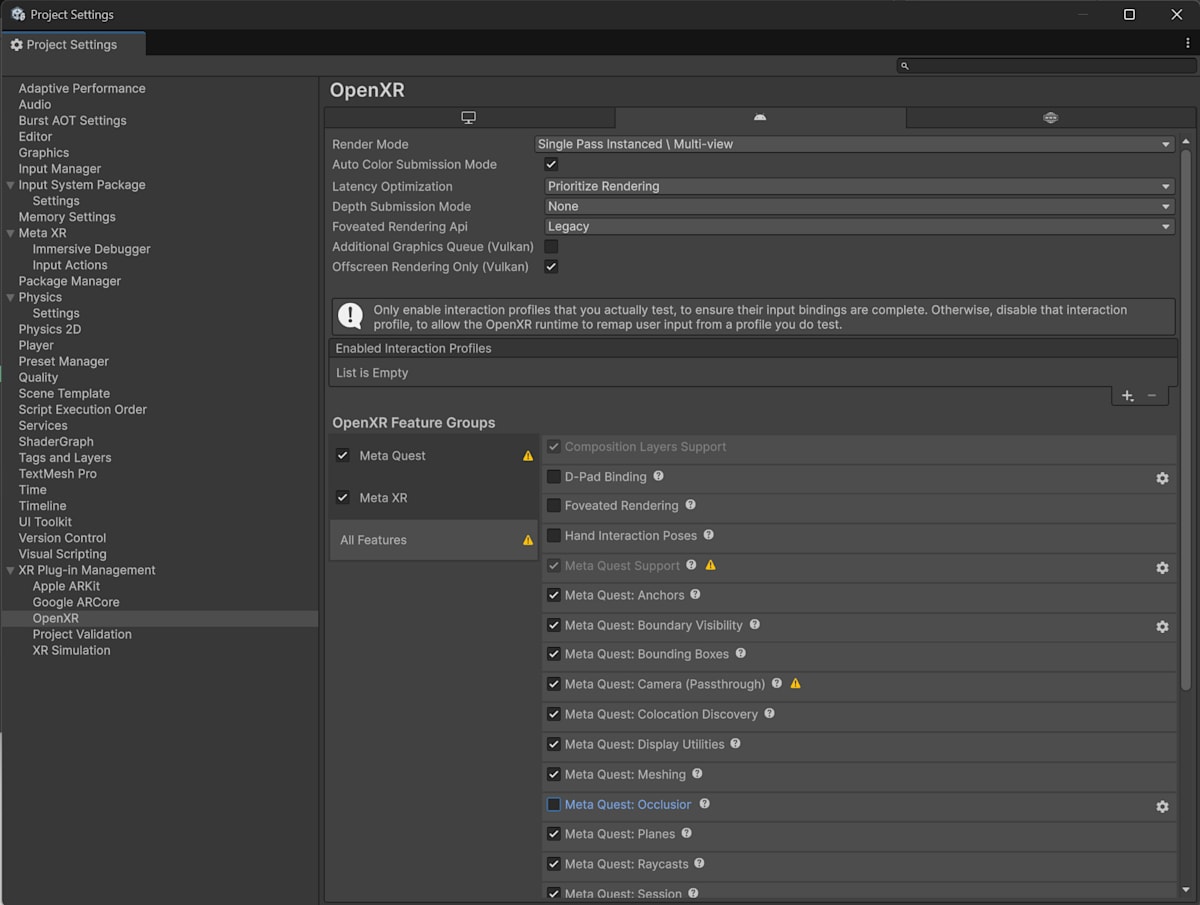The height and width of the screenshot is (905, 1200).
Task: Click the settings search field
Action: point(1045,66)
